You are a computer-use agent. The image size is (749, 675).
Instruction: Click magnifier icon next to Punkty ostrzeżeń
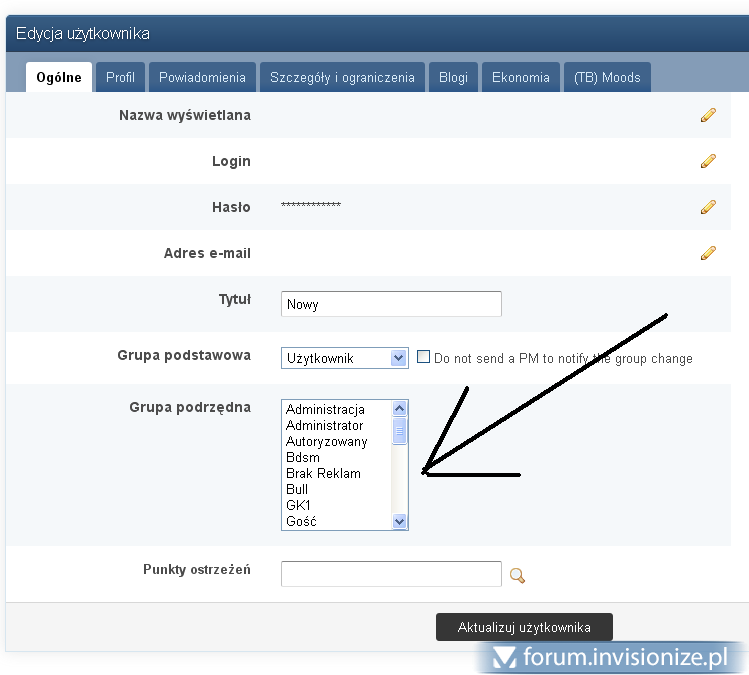pyautogui.click(x=517, y=575)
